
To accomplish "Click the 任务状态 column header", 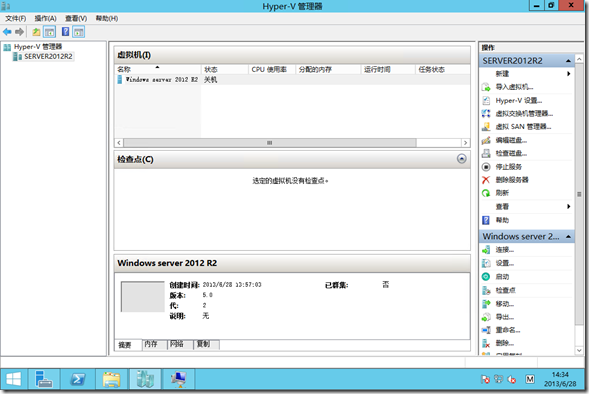I will coord(443,69).
